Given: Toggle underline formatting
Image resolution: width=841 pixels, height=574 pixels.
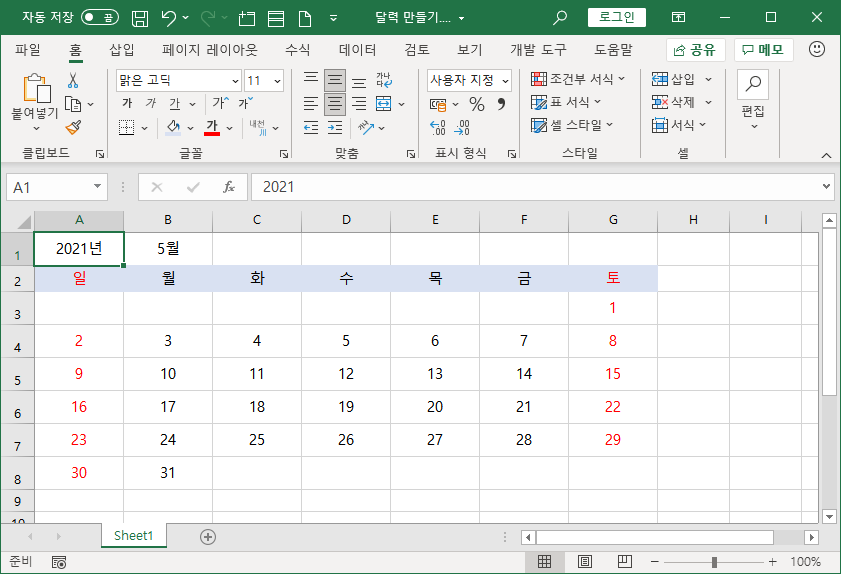Looking at the screenshot, I should 175,103.
